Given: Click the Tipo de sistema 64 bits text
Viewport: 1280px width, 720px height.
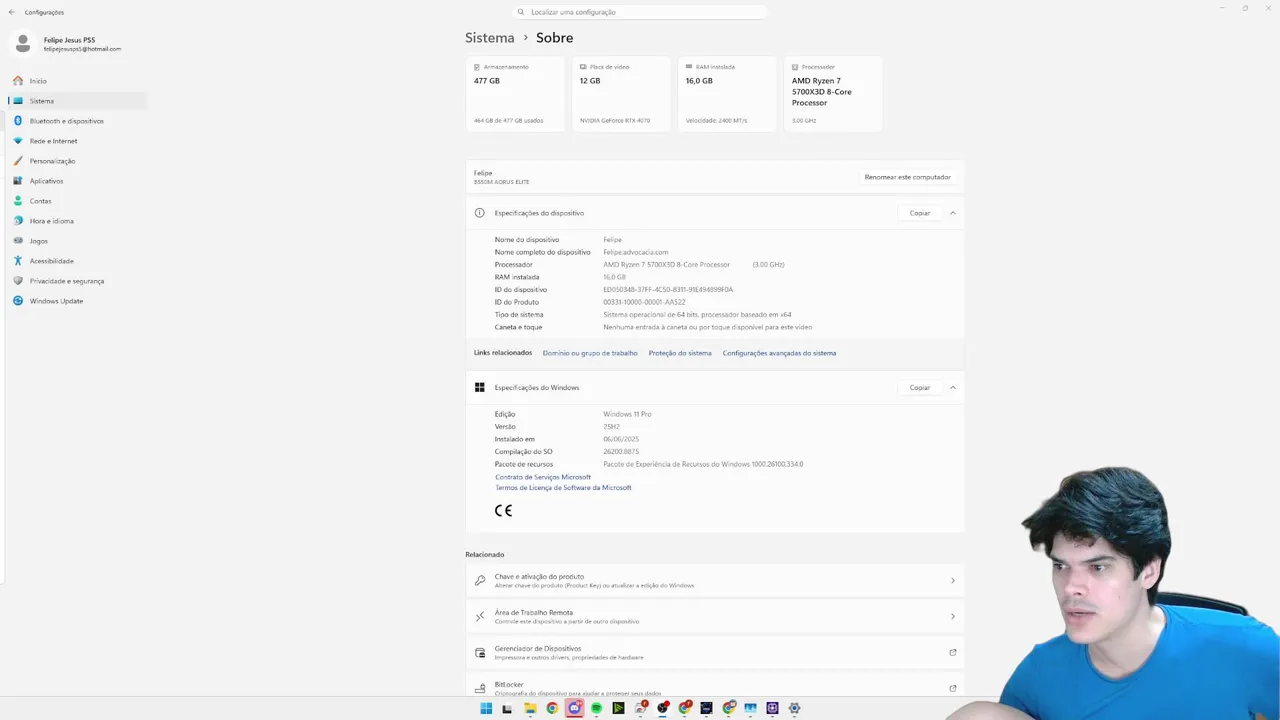Looking at the screenshot, I should tap(697, 315).
